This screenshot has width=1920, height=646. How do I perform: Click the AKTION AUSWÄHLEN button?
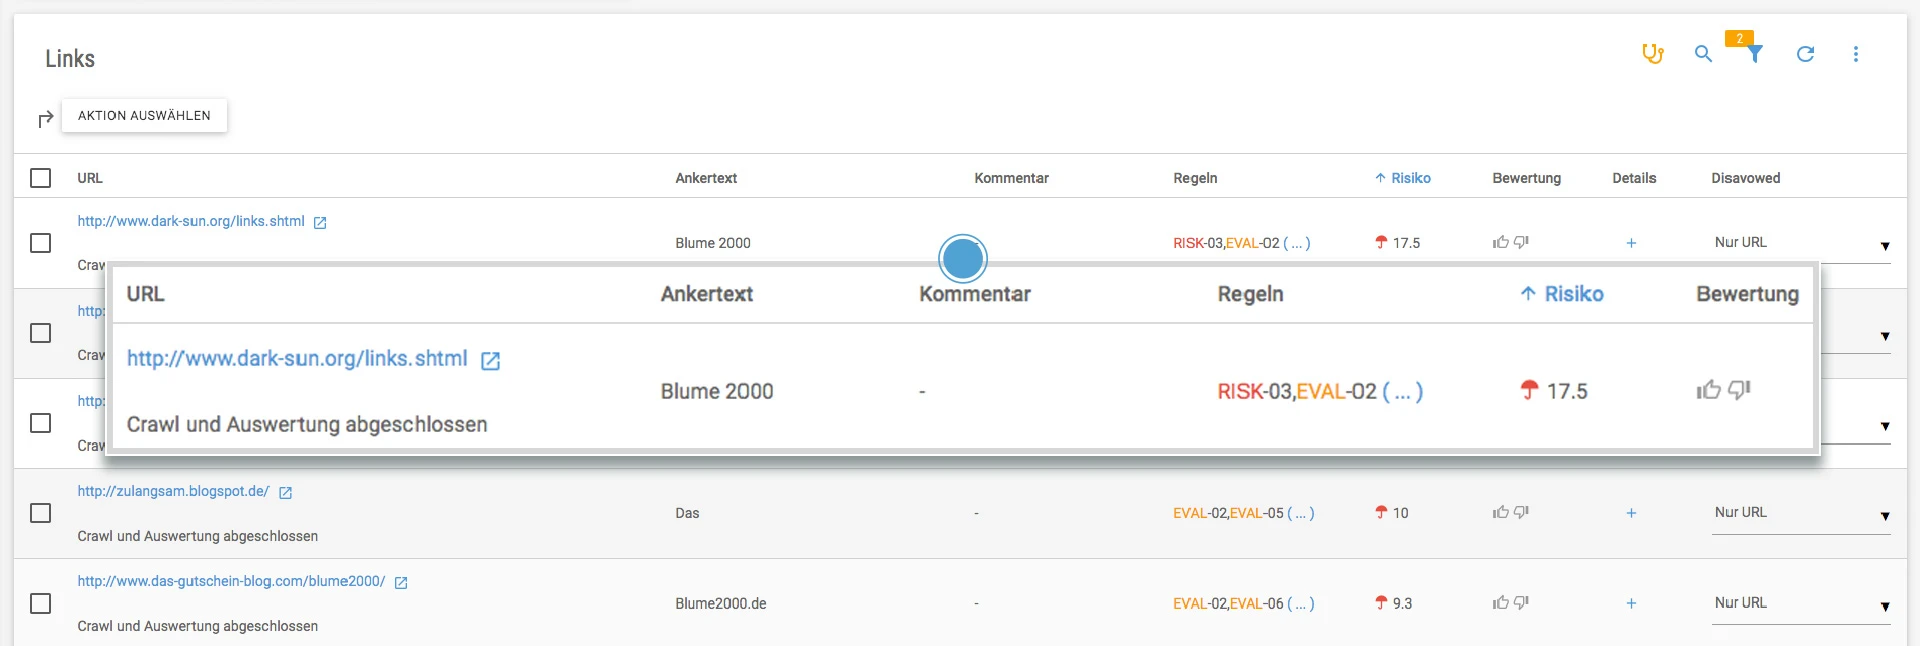point(144,116)
